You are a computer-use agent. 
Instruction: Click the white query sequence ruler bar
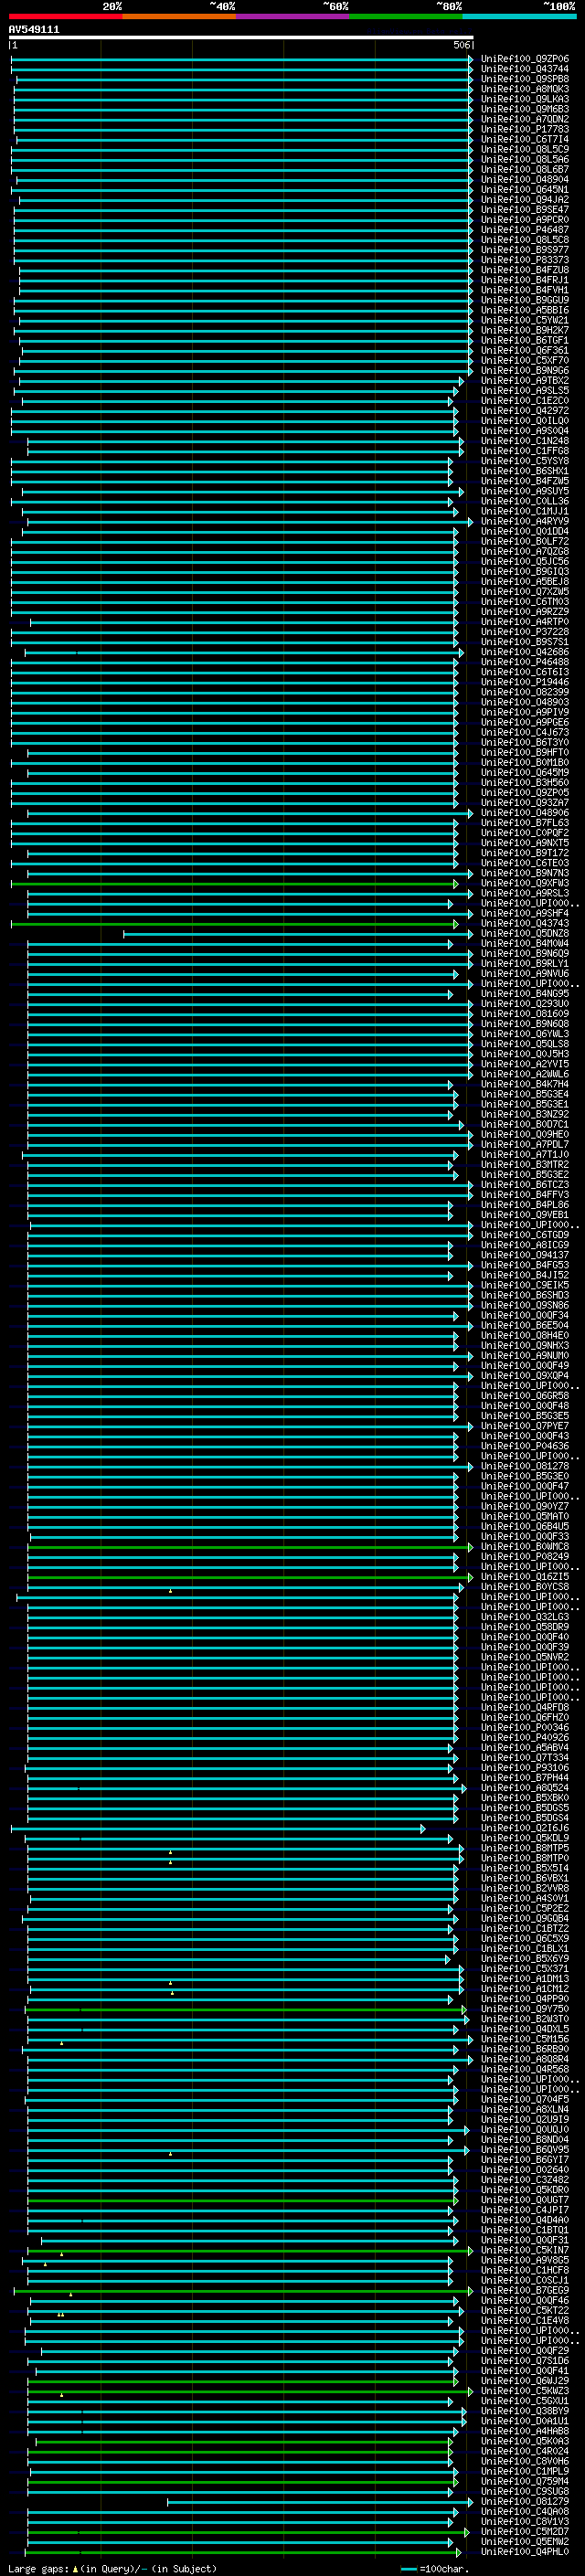coord(241,38)
